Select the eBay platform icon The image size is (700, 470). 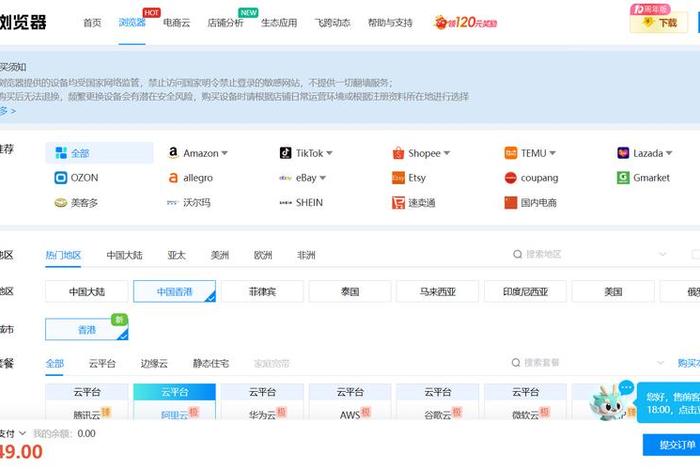pos(285,178)
